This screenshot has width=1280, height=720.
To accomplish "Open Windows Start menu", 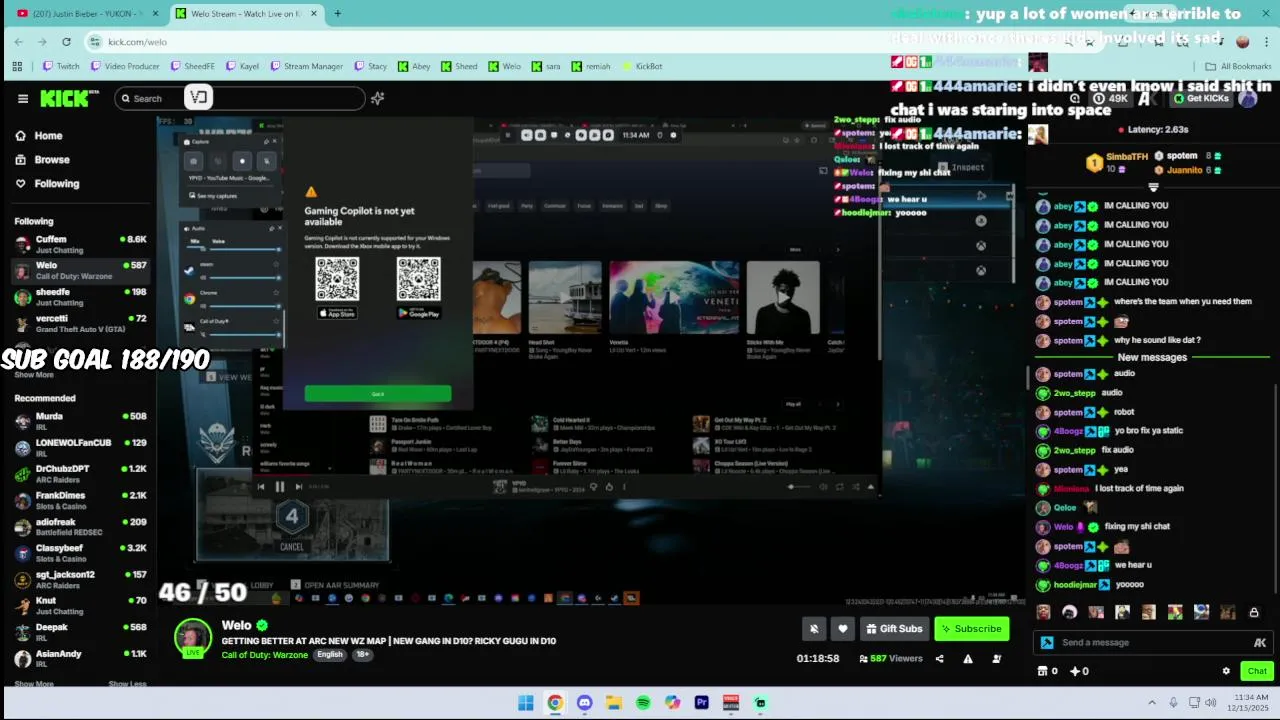I will (x=526, y=703).
